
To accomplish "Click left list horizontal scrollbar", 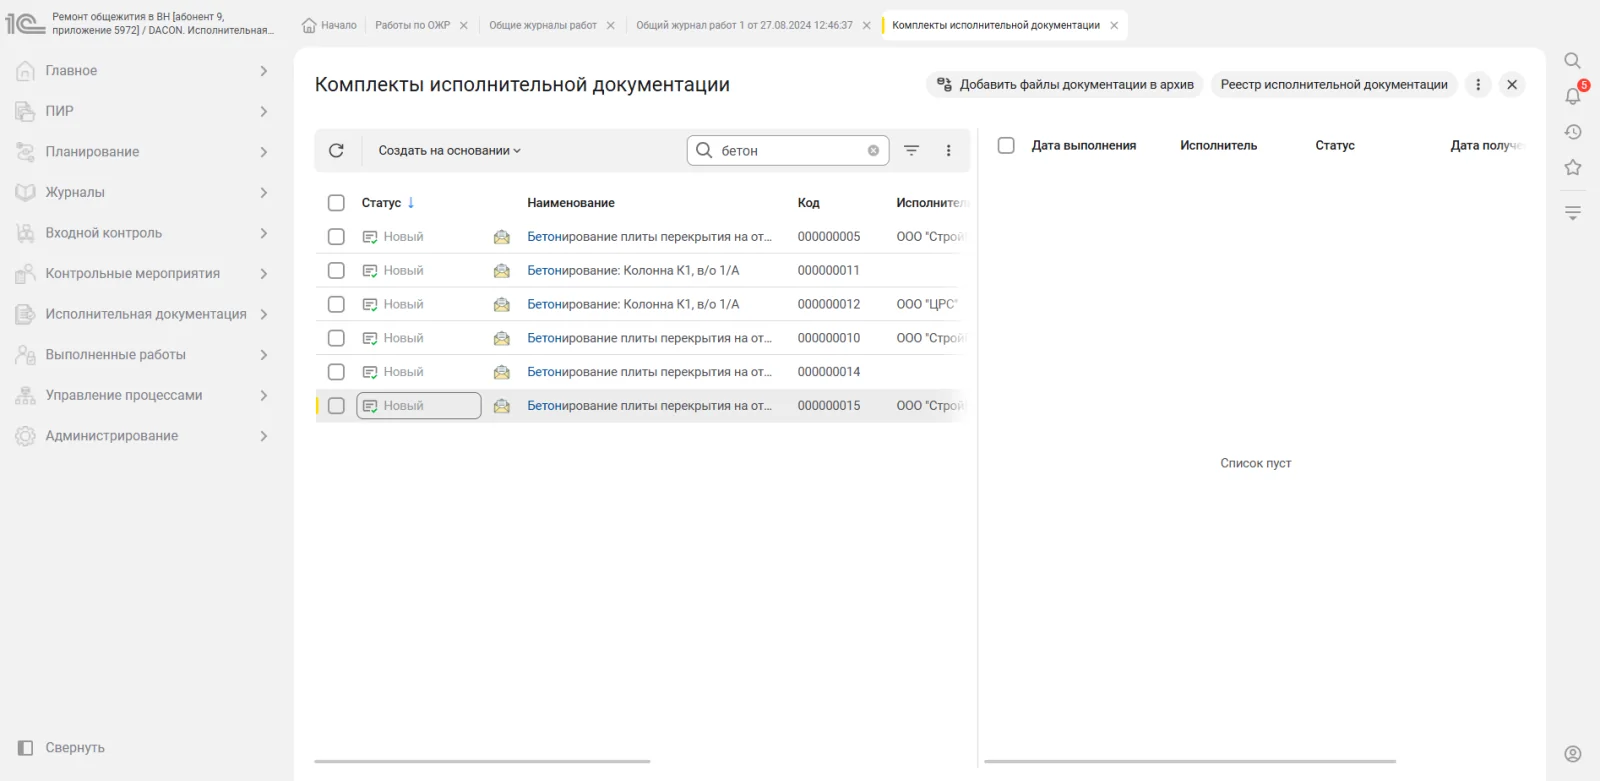I will point(482,762).
